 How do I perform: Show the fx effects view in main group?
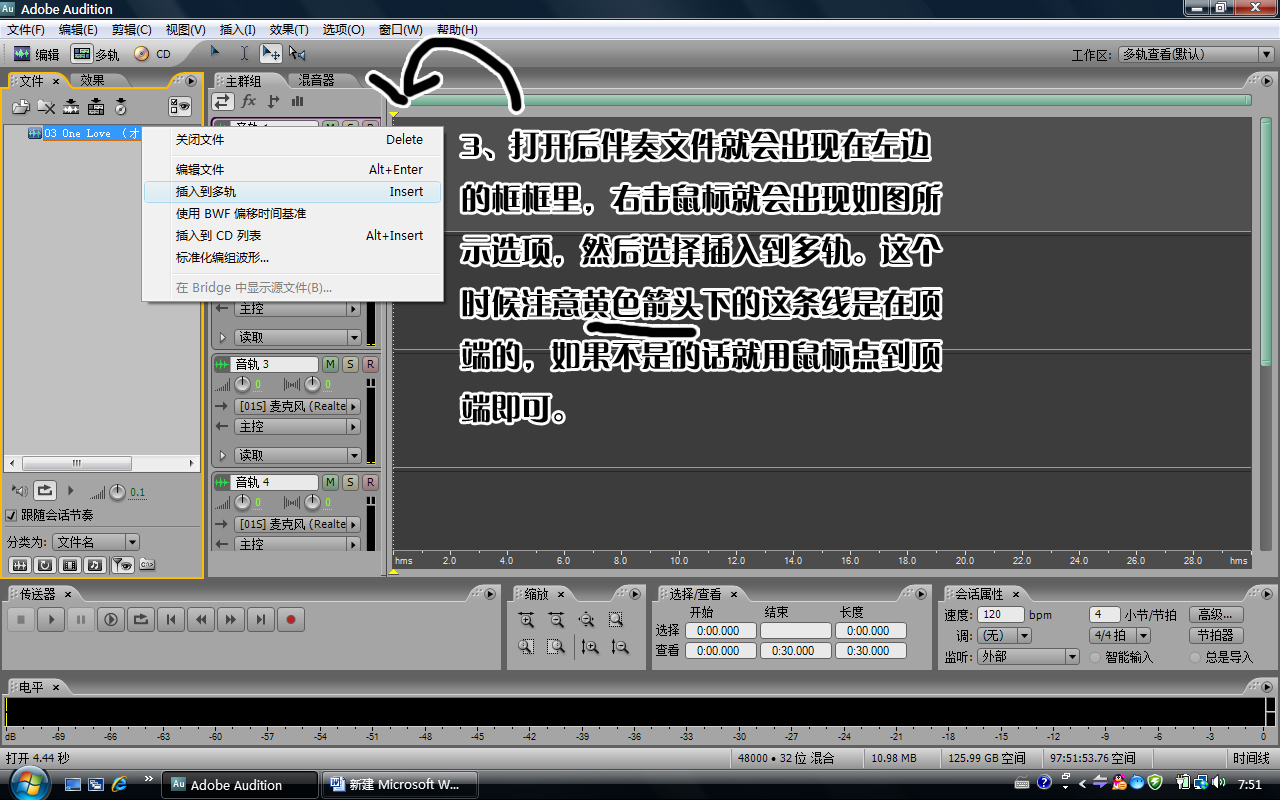point(248,101)
